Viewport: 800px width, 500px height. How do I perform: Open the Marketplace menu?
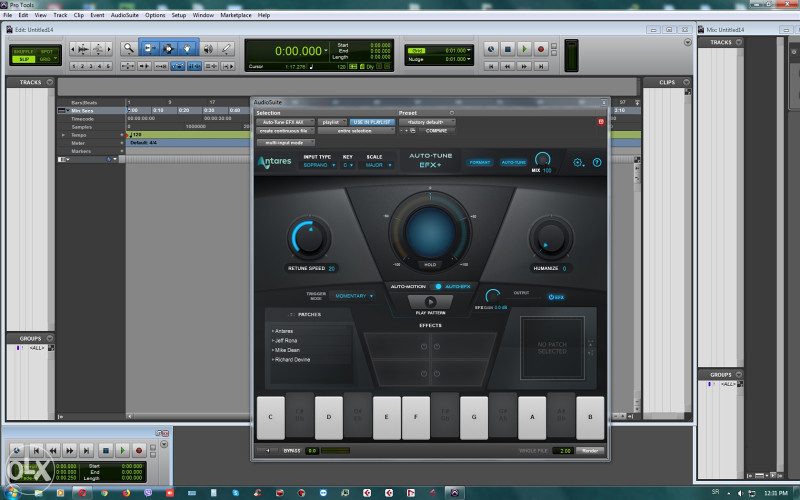236,15
